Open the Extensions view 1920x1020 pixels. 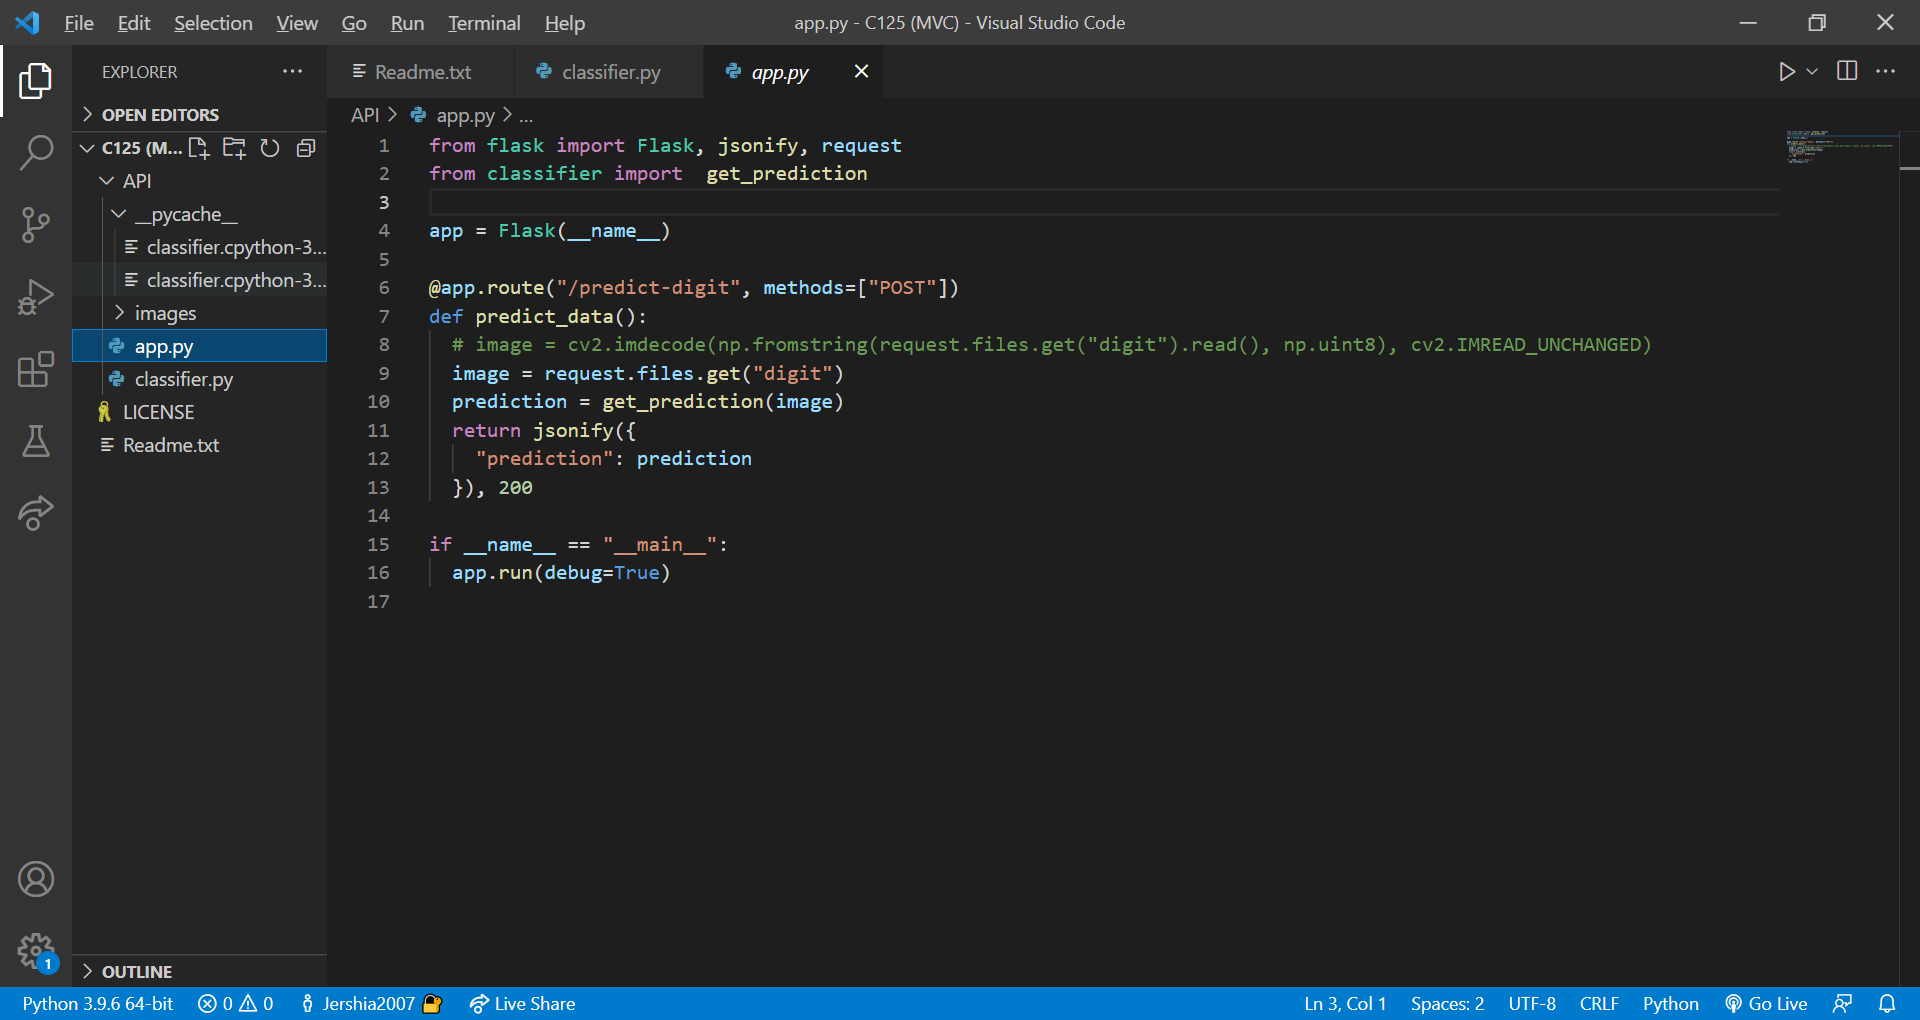(x=36, y=370)
